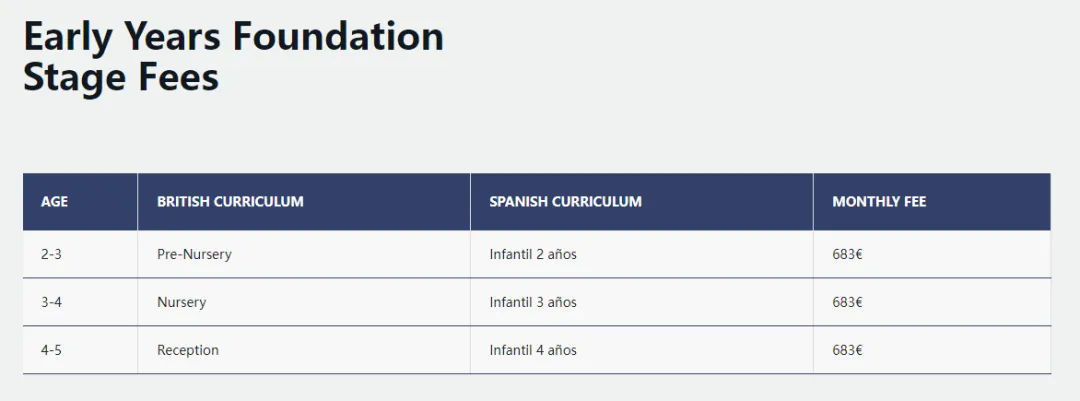Click the Pre-Nursery cell

click(304, 254)
